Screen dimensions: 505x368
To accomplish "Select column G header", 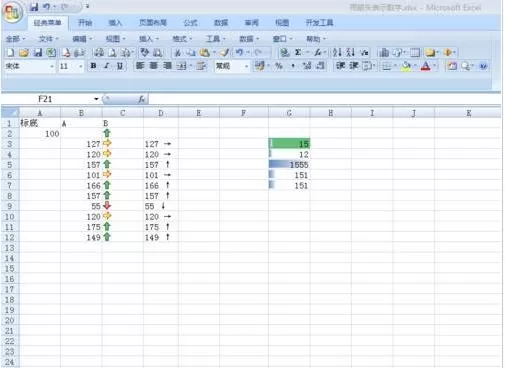I will (x=289, y=113).
